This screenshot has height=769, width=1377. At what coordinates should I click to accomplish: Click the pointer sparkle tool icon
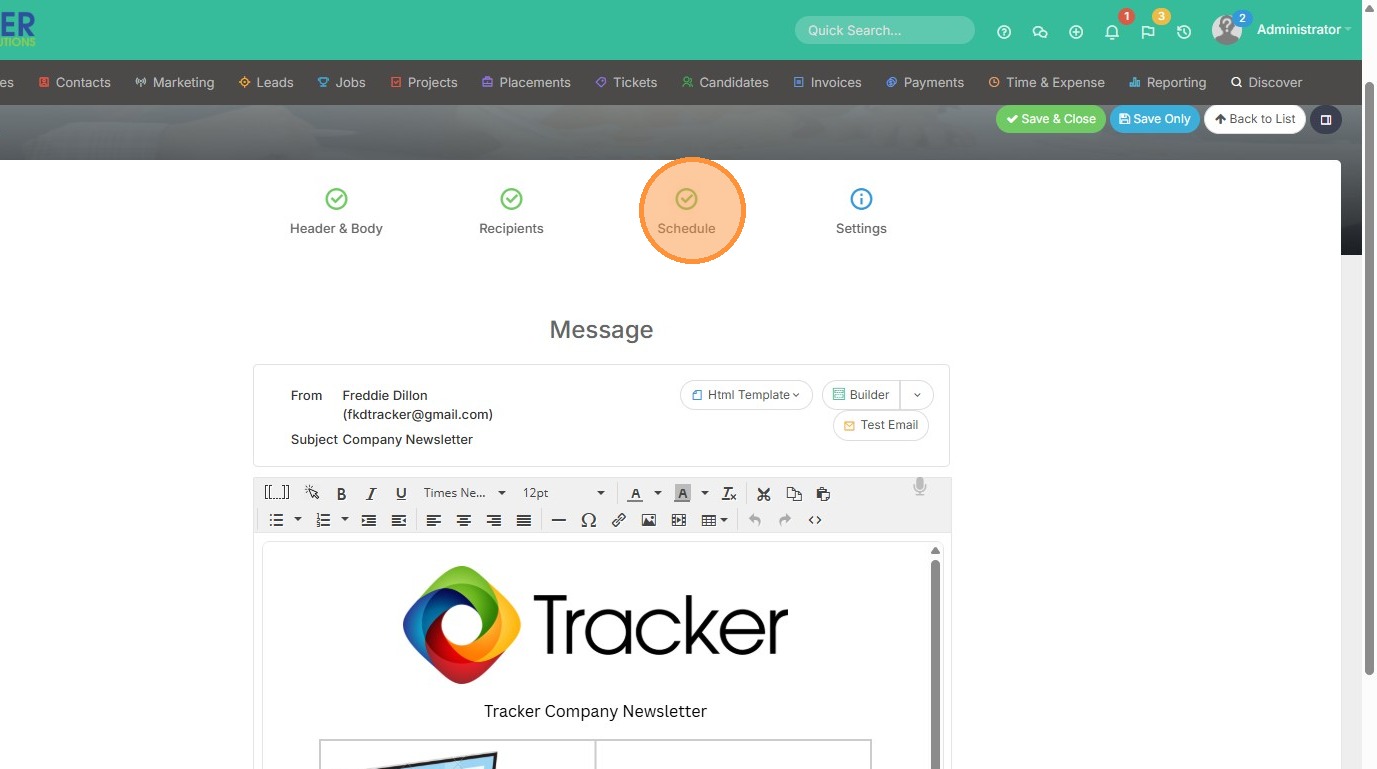click(x=312, y=493)
